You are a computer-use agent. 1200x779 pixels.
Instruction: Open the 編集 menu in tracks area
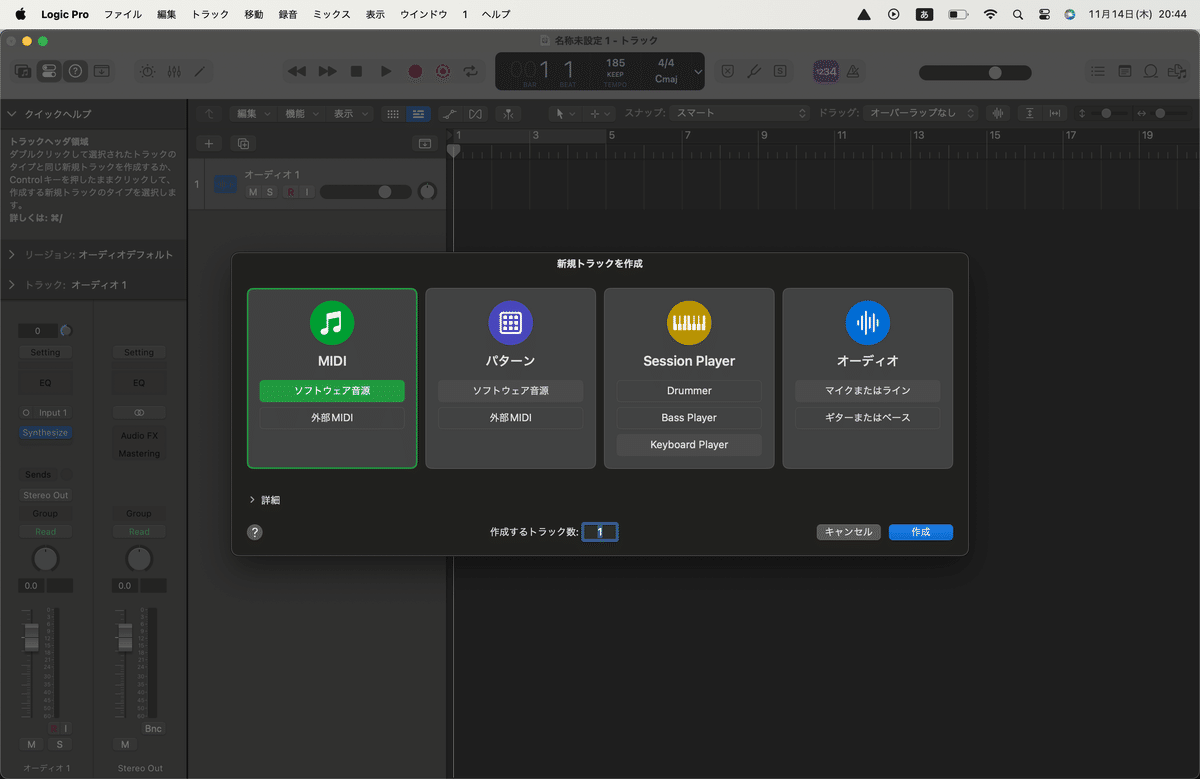coord(253,114)
